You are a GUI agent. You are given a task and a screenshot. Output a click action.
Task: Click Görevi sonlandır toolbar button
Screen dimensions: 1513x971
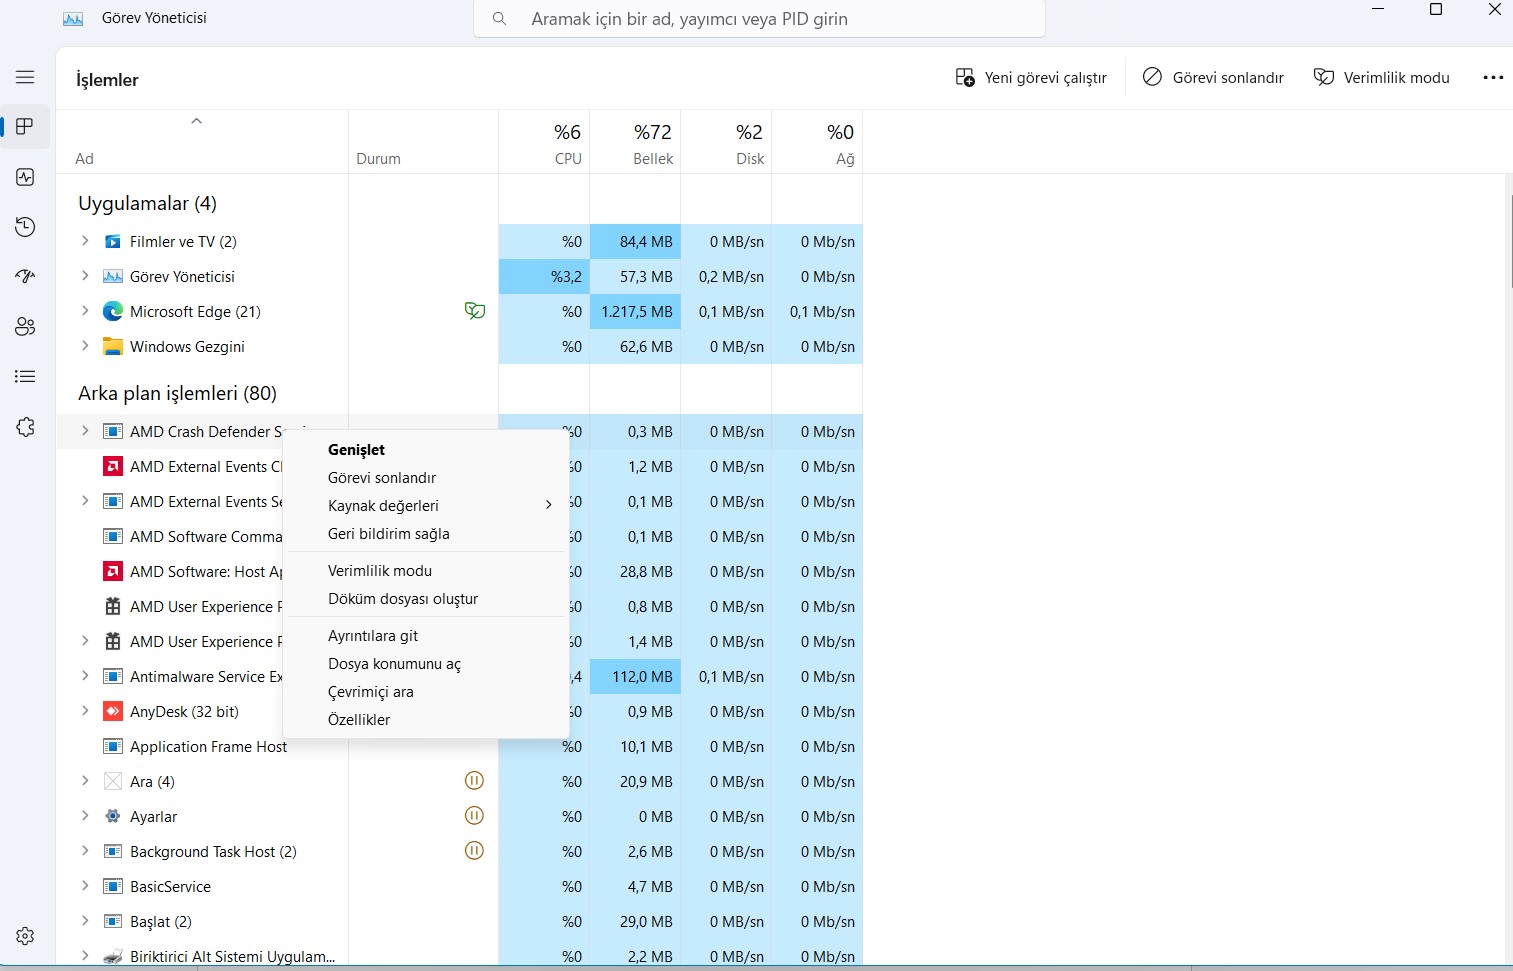point(1213,78)
